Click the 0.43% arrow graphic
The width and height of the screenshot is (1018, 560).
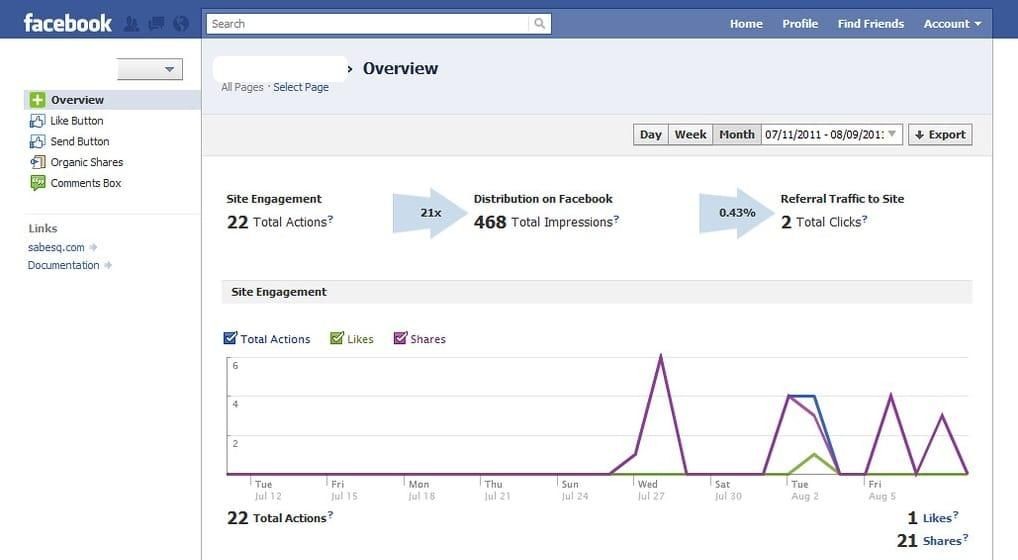coord(736,213)
